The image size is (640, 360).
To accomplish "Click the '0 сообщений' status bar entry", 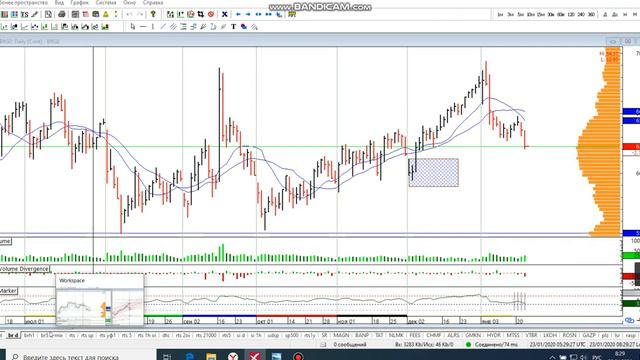I will (350, 344).
